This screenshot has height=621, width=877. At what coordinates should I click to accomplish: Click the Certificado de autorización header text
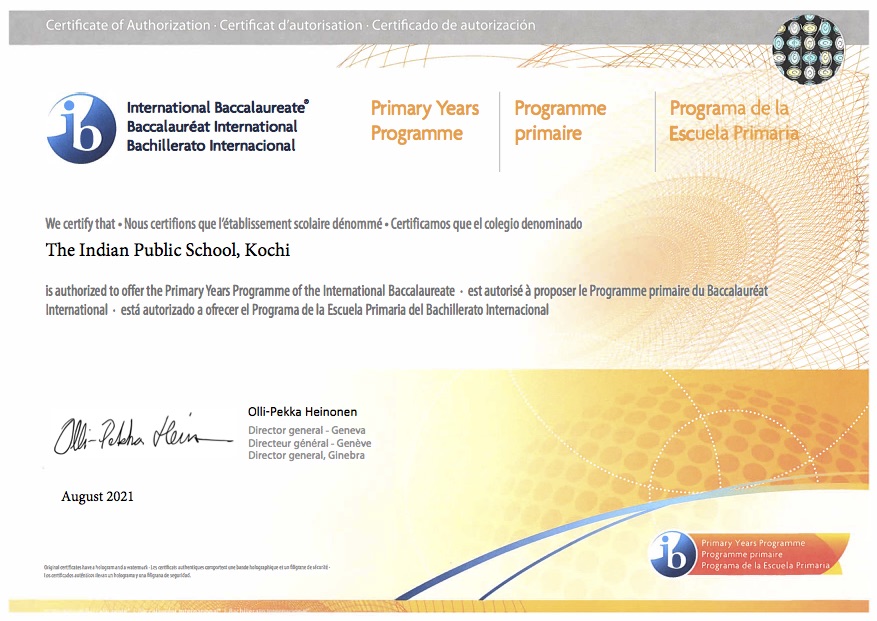[454, 25]
